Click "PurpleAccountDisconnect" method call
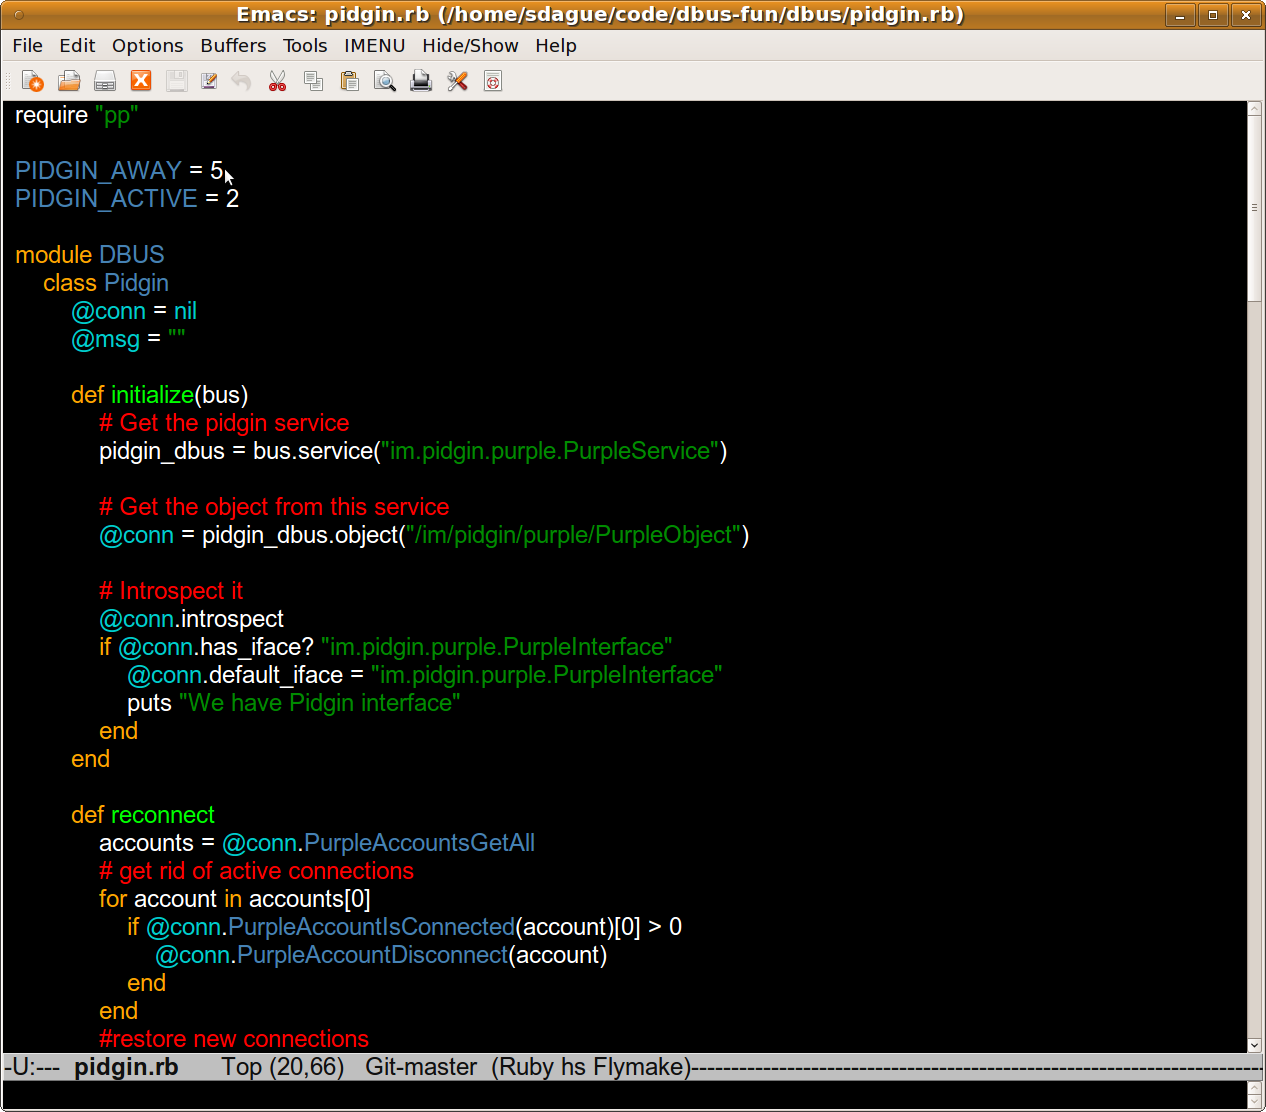1266x1112 pixels. [373, 955]
